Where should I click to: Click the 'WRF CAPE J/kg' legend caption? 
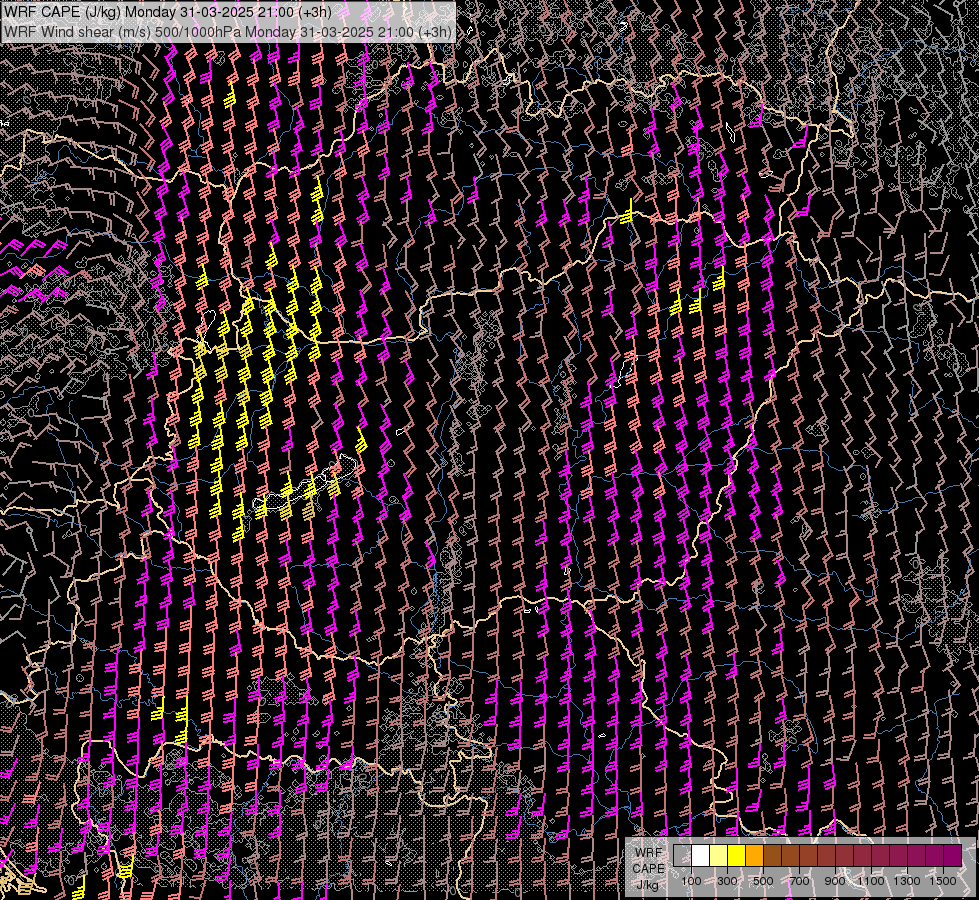(648, 868)
